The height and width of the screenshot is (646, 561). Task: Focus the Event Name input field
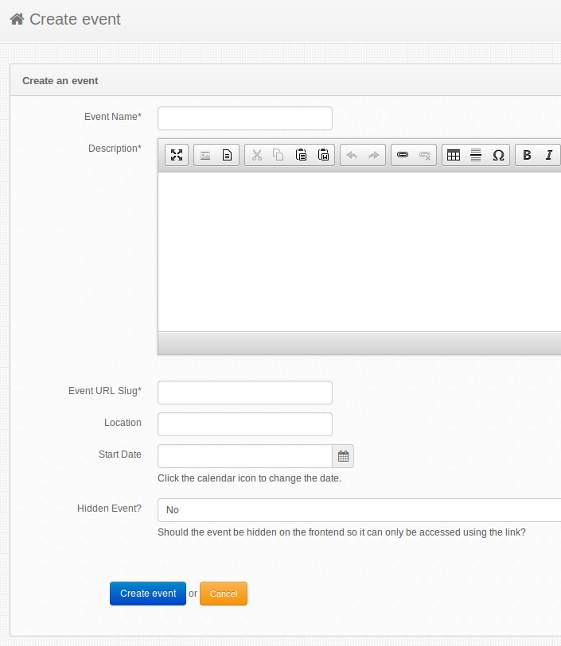pyautogui.click(x=245, y=119)
